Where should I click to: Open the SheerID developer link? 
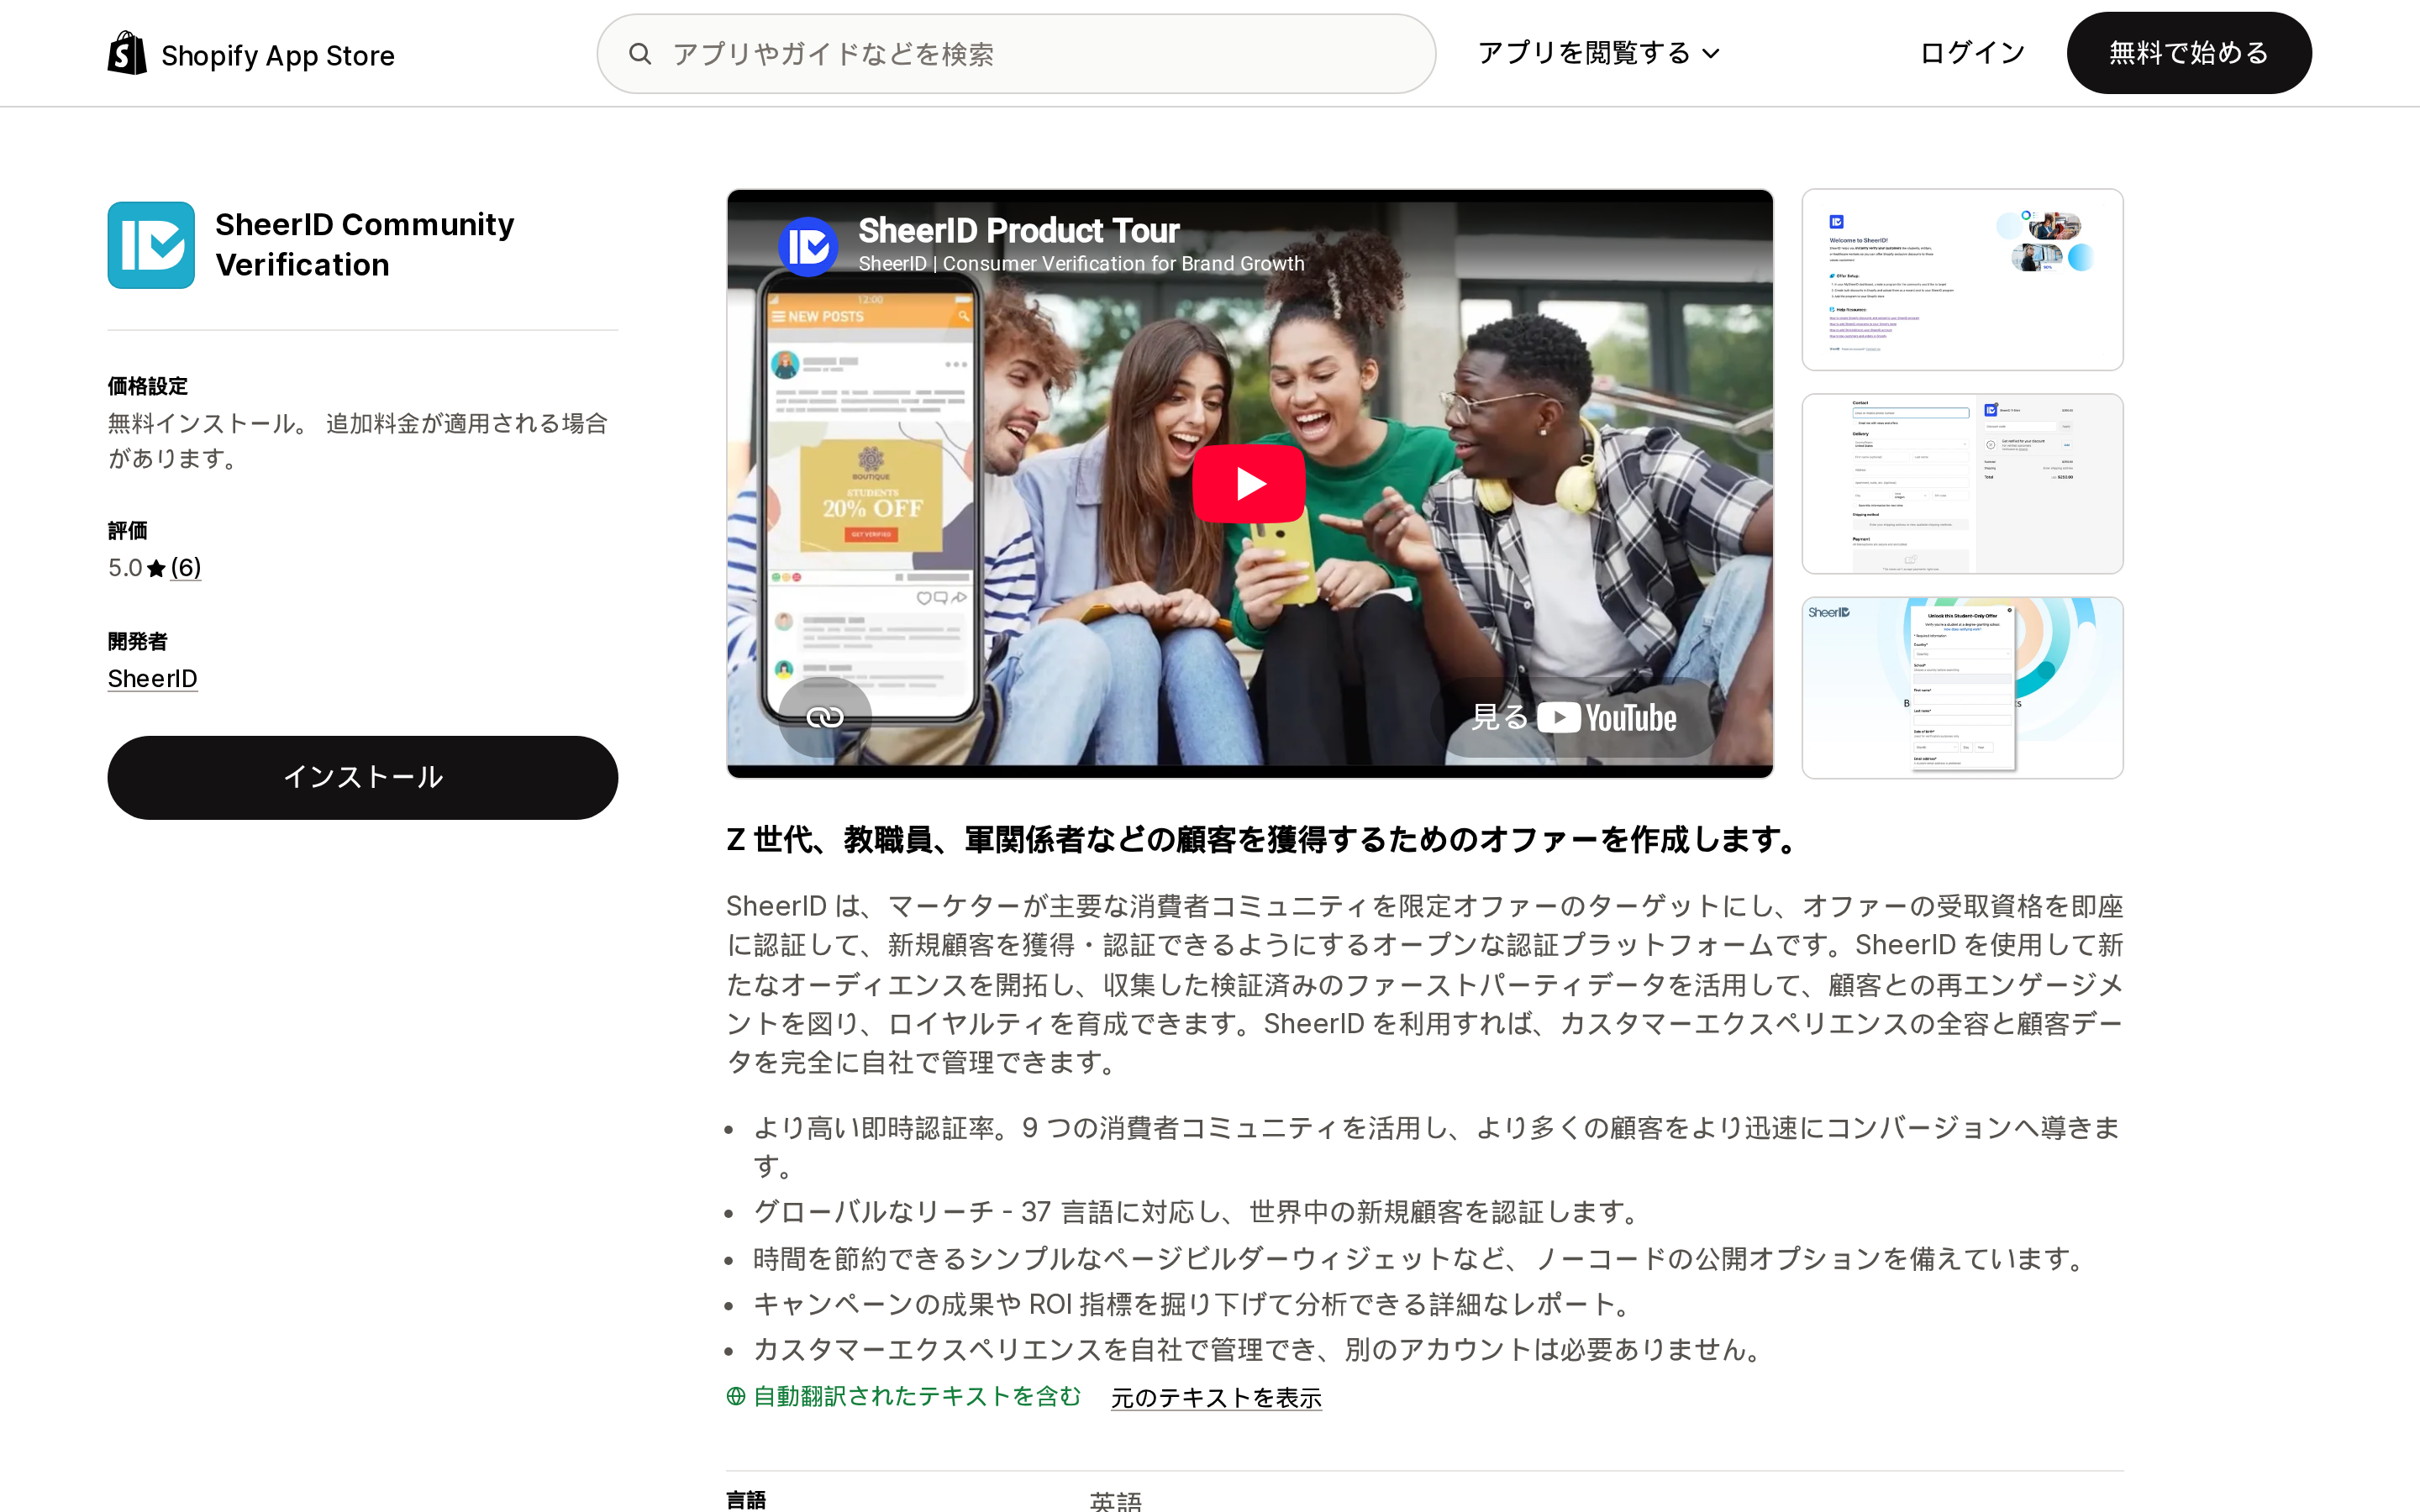pos(152,679)
